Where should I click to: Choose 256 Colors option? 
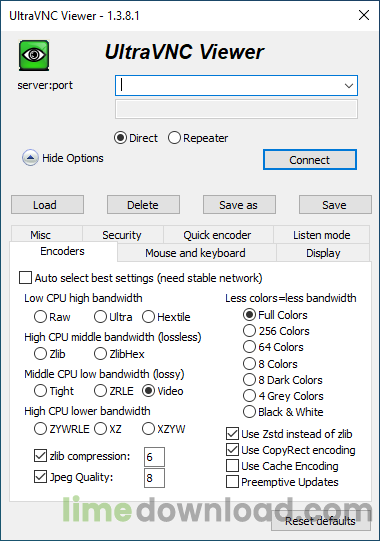[x=249, y=331]
